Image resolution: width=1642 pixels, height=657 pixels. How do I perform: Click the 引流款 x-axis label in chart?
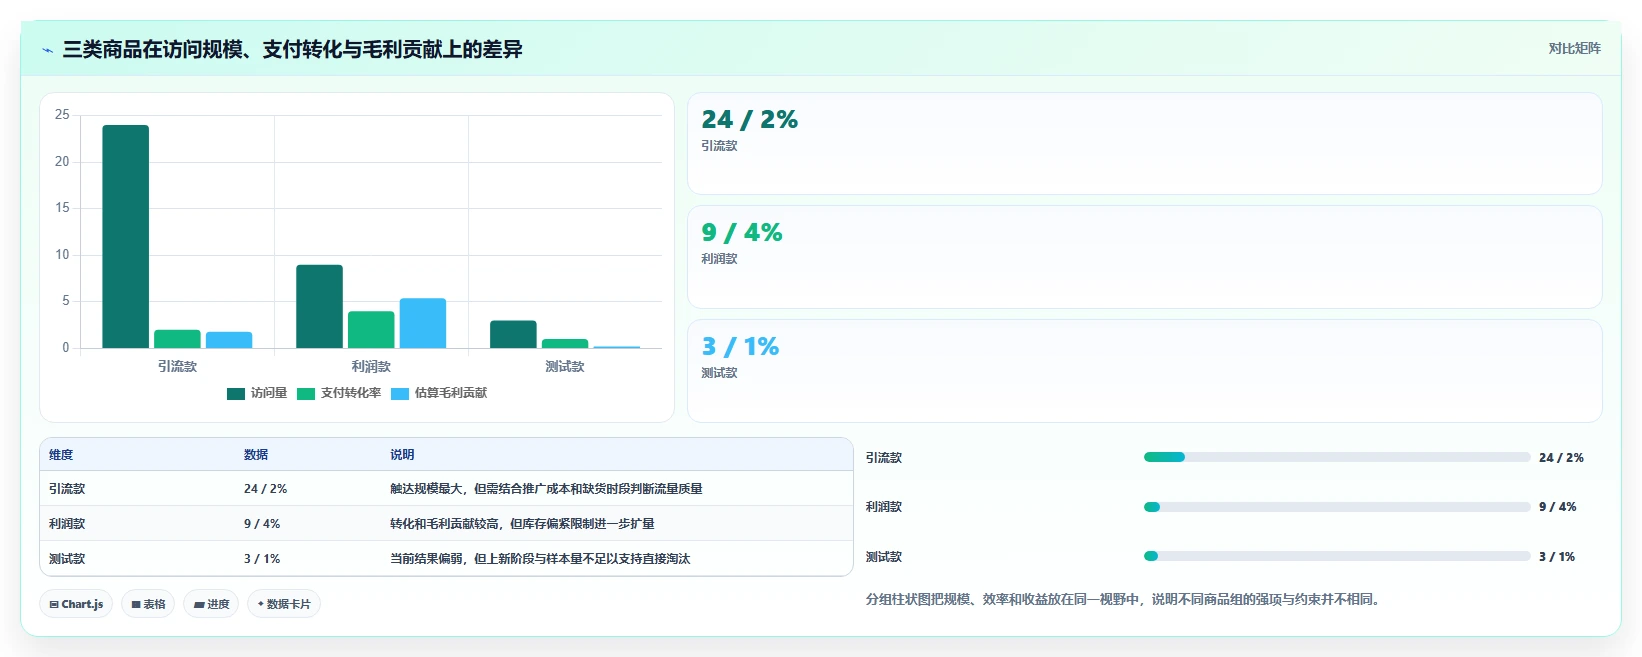177,367
